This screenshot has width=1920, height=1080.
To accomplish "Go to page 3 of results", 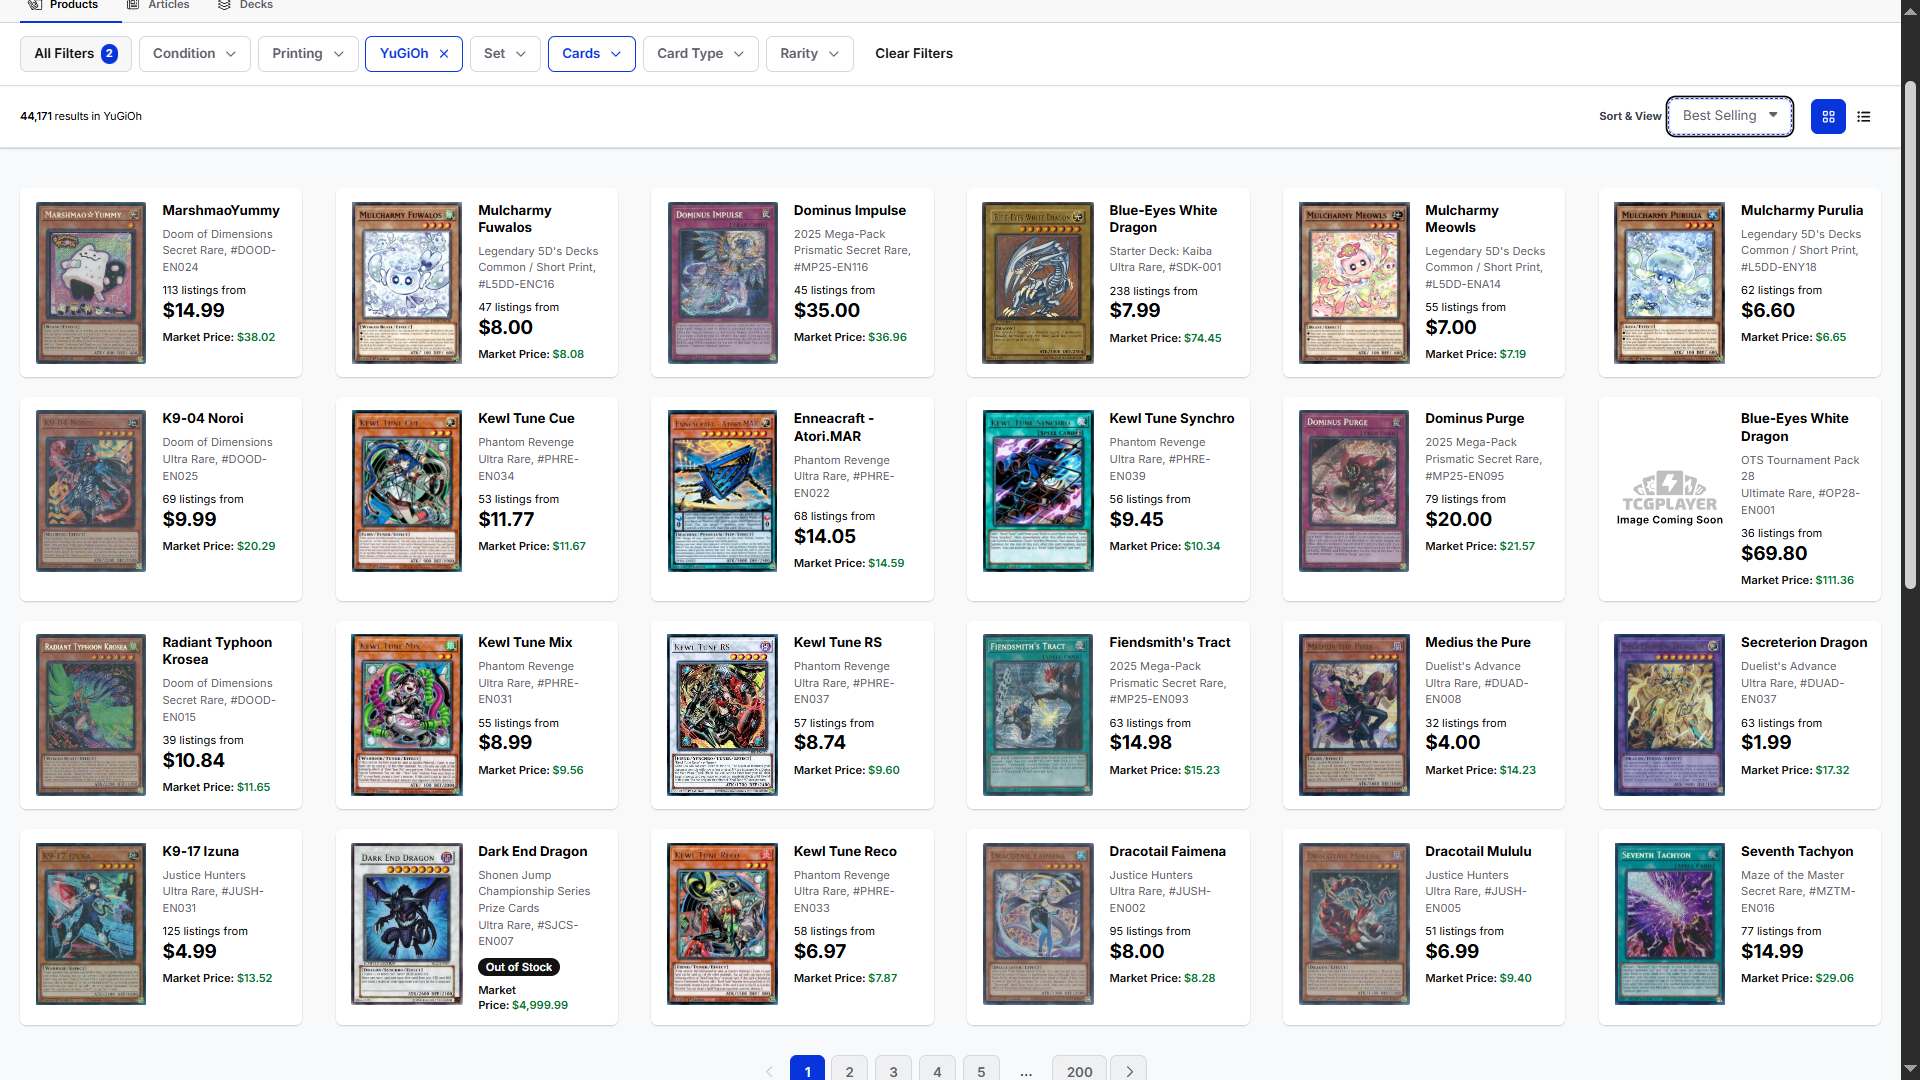I will point(893,1070).
